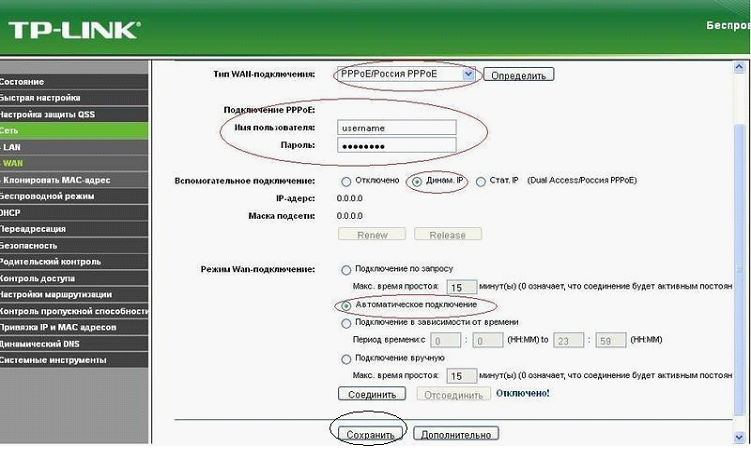
Task: Select the Стат. IP radio button
Action: 480,181
